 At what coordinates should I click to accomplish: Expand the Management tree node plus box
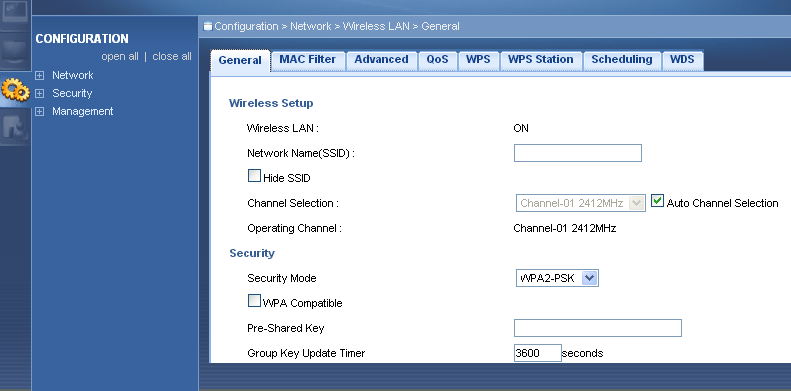39,112
